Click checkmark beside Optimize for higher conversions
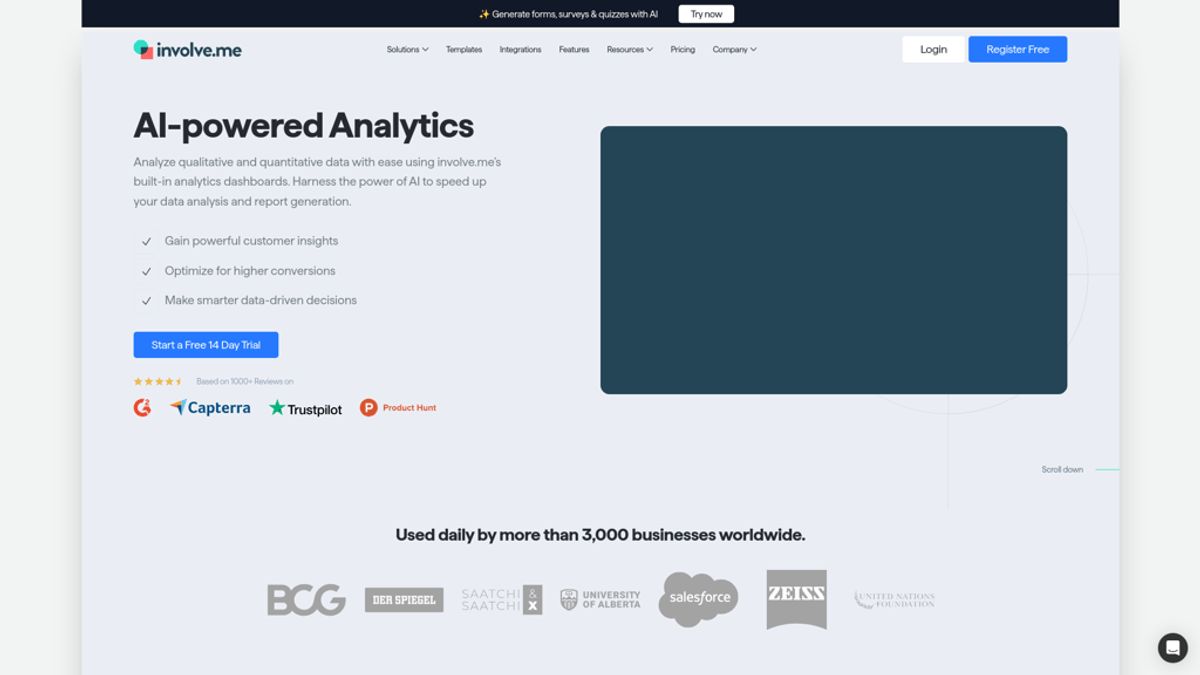Image resolution: width=1200 pixels, height=675 pixels. click(146, 271)
